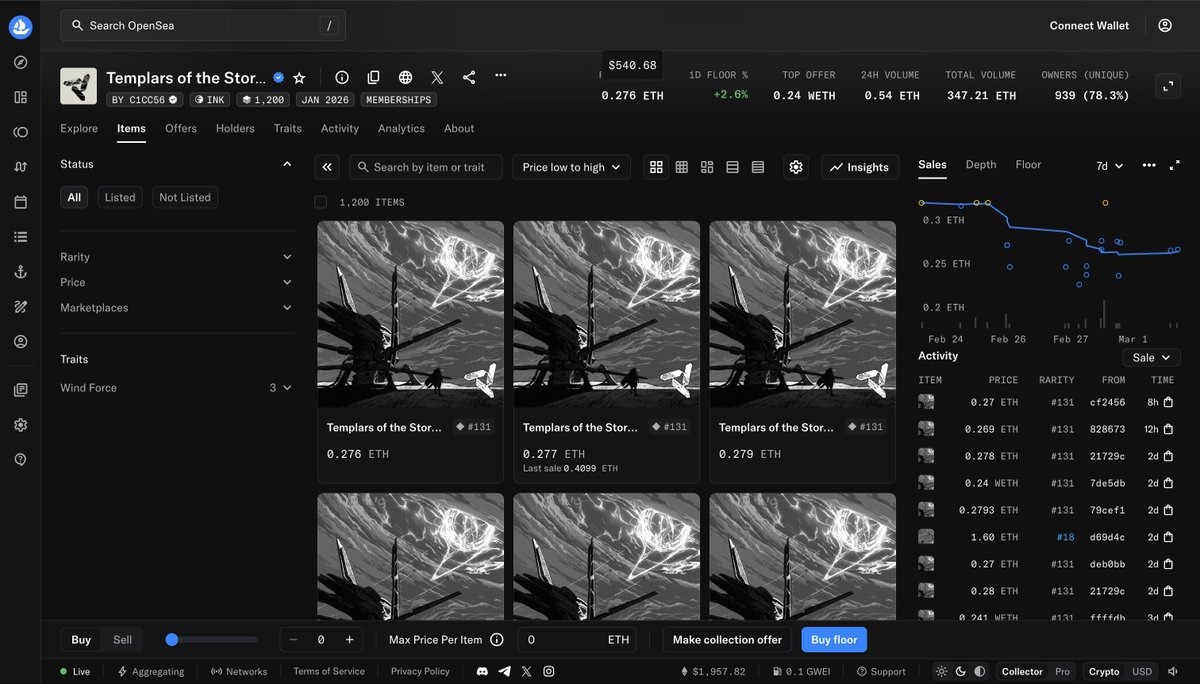Switch to Pro mode
This screenshot has height=684, width=1200.
pos(1063,672)
